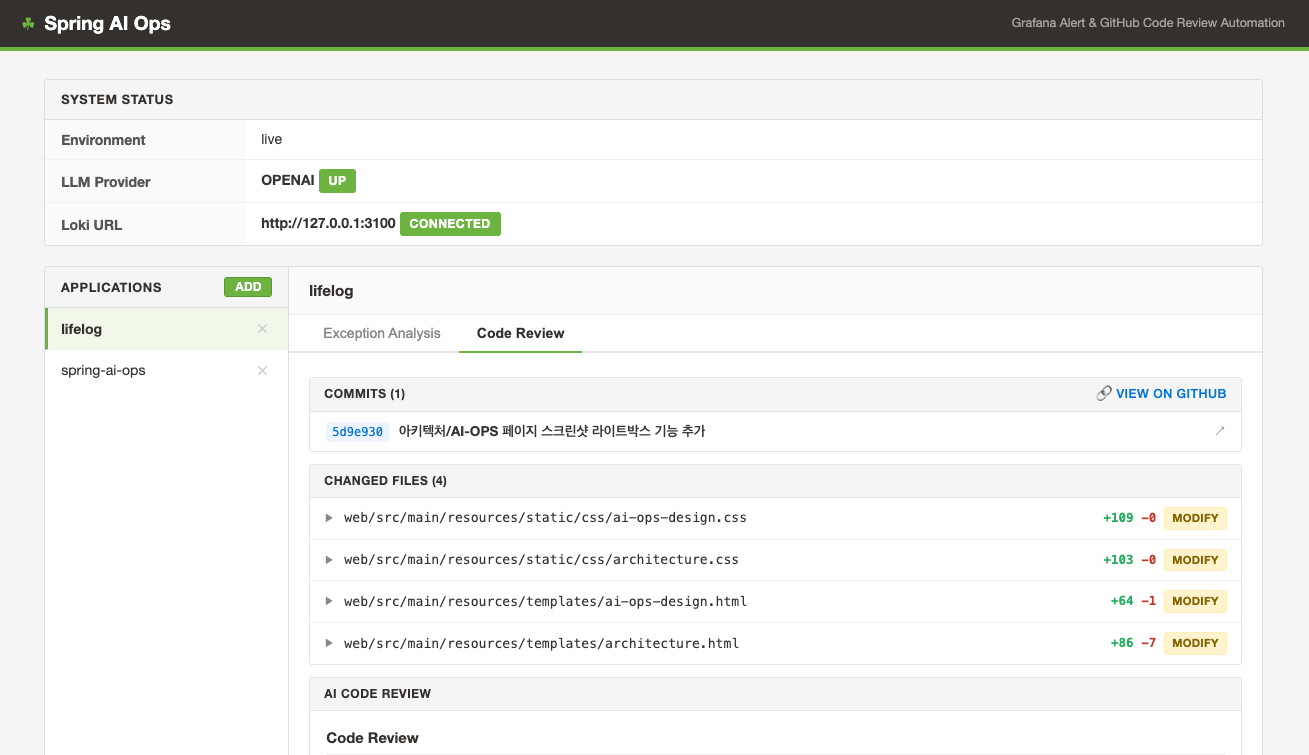Screen dimensions: 1309x755
Task: Select the Code Review tab
Action: (x=520, y=333)
